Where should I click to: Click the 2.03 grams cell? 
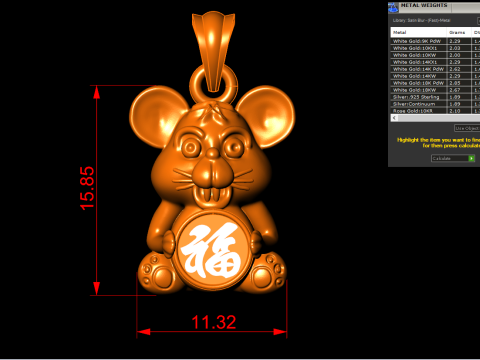point(459,48)
